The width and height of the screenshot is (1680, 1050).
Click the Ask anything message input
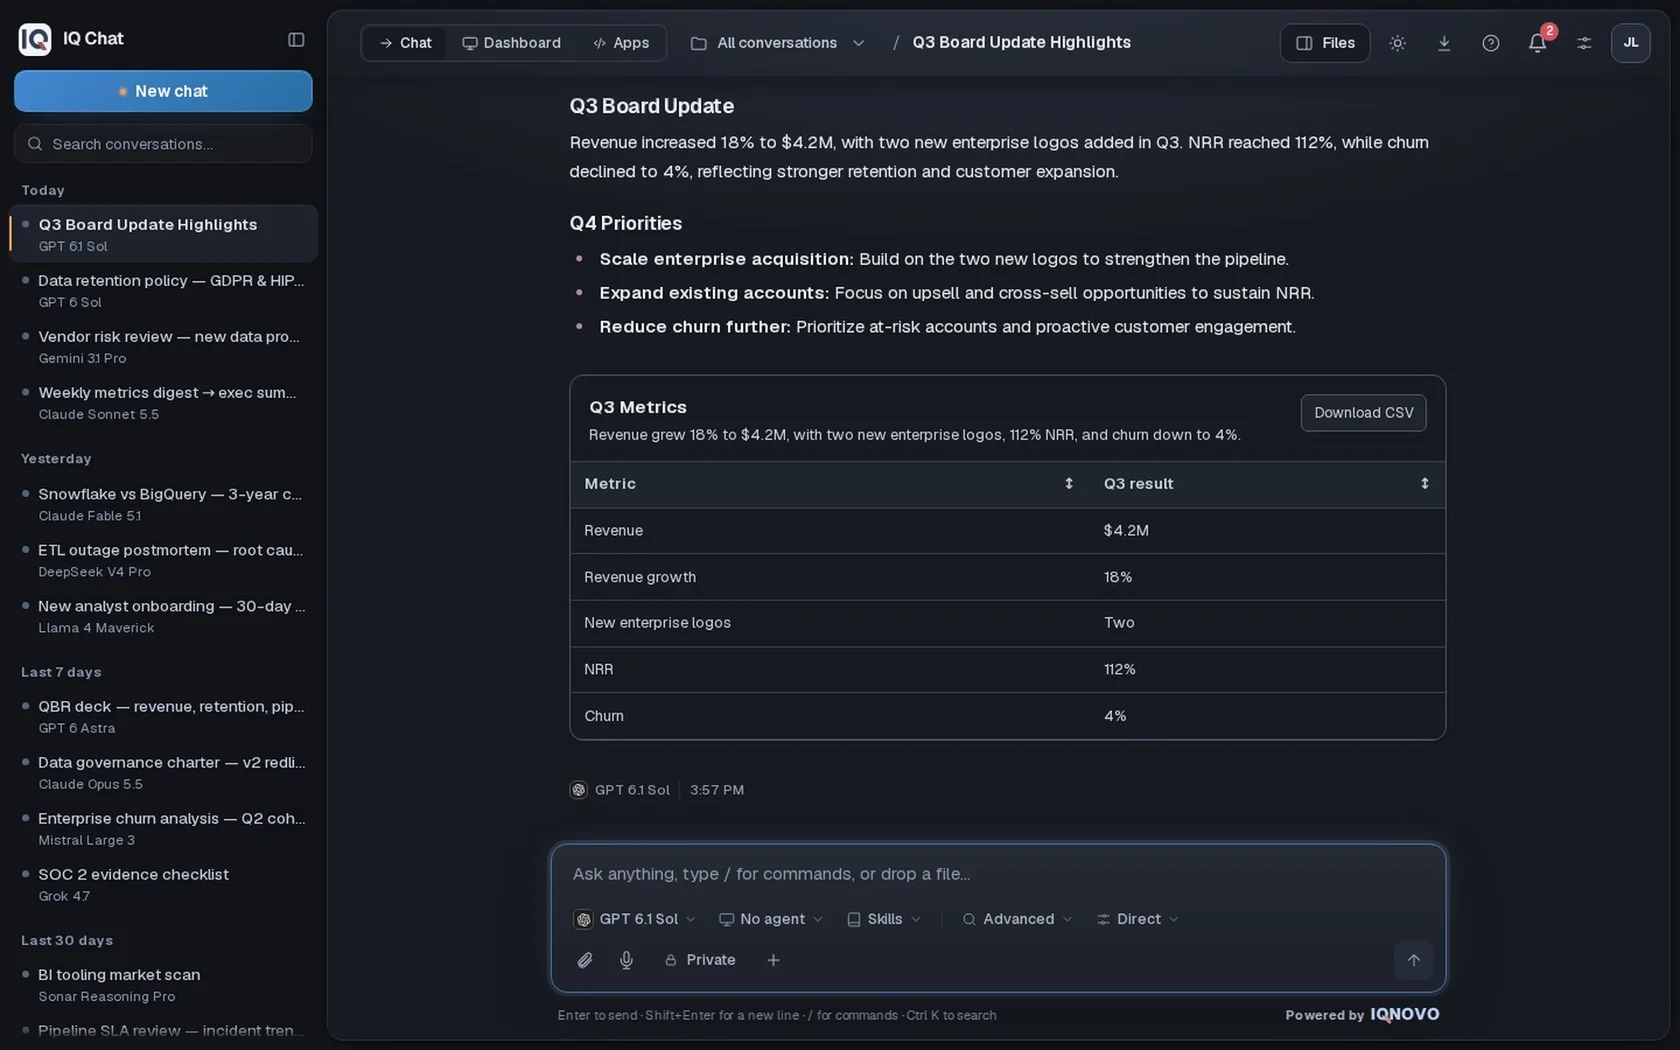pos(998,874)
